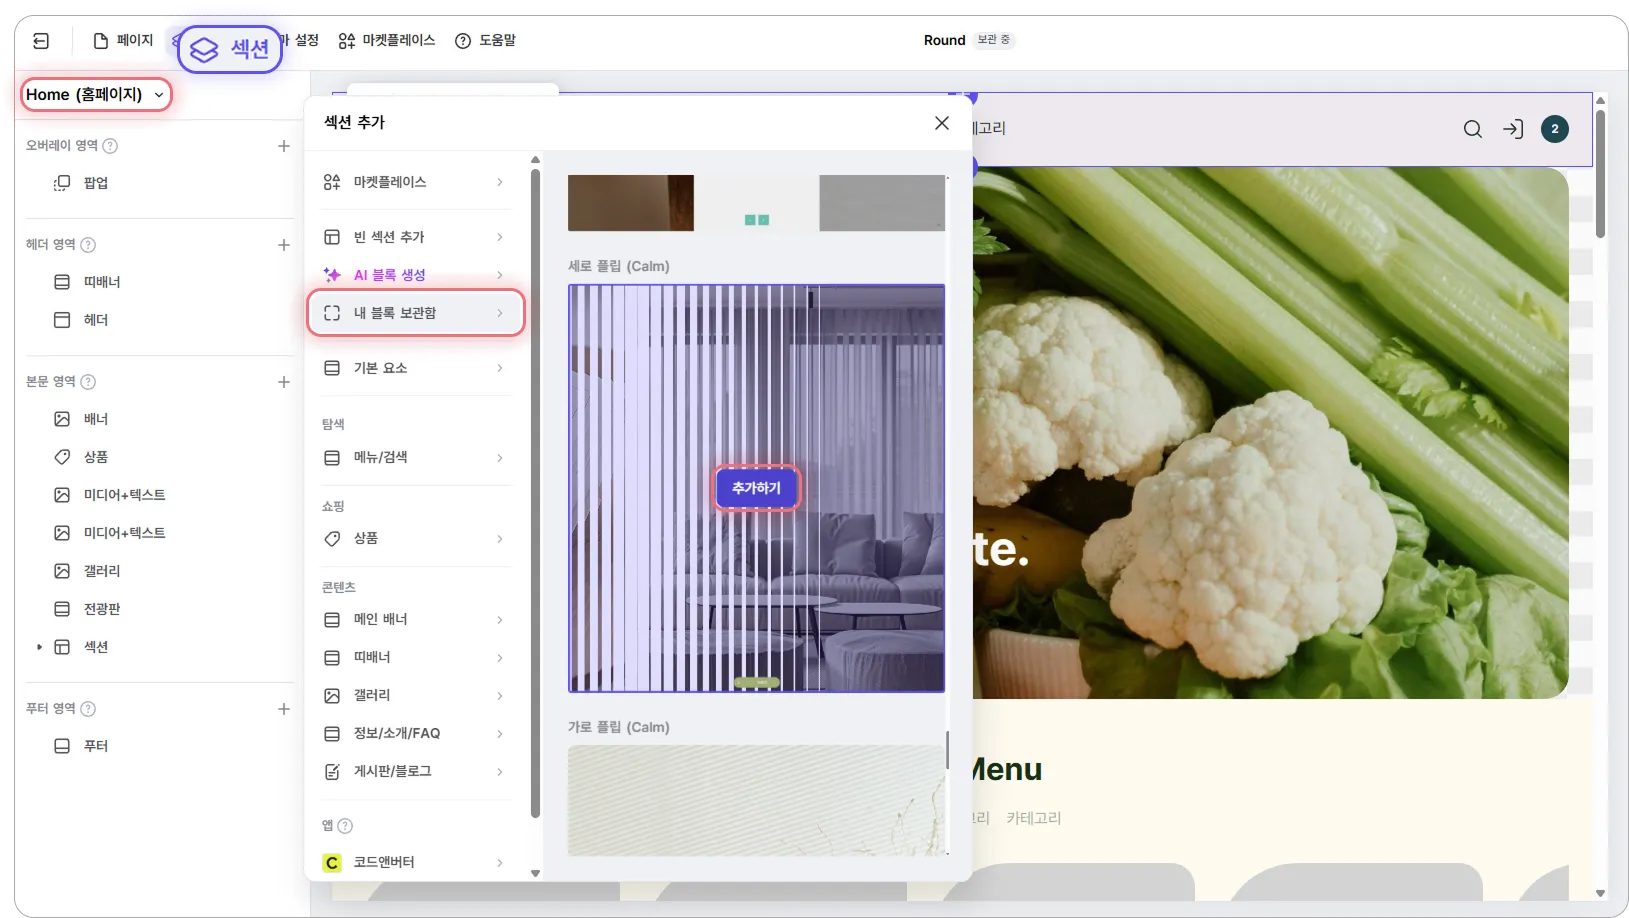The width and height of the screenshot is (1629, 918).
Task: Click the template preview pane scrollbar
Action: (947, 750)
